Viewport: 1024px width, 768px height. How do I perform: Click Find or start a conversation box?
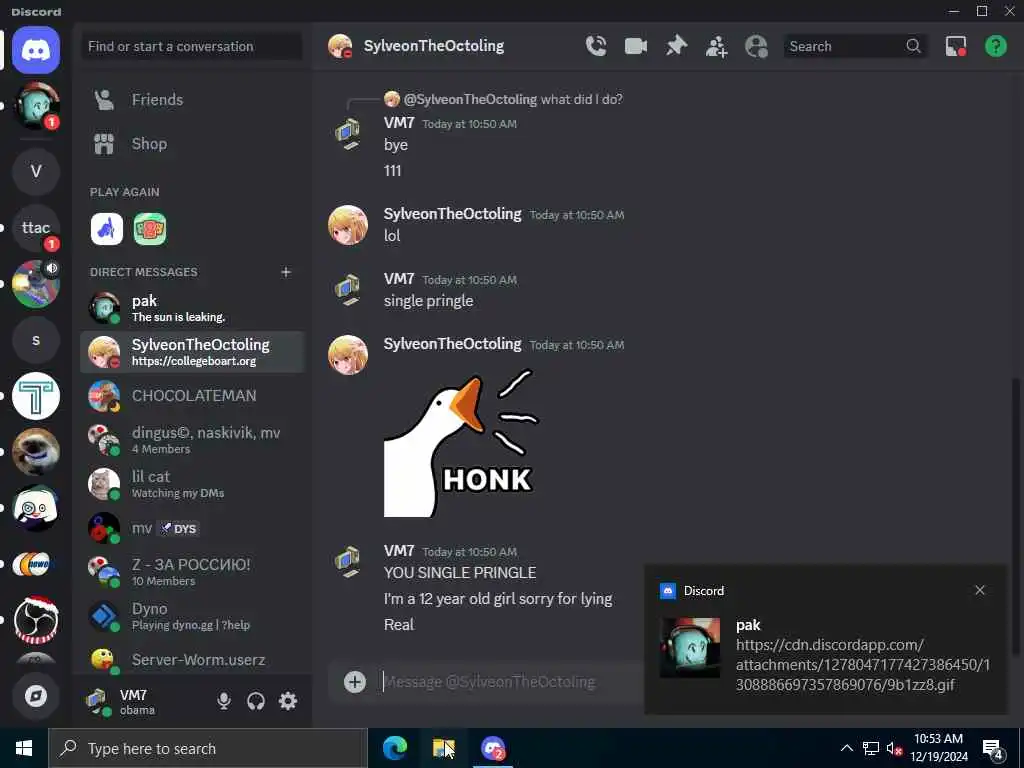coord(192,46)
